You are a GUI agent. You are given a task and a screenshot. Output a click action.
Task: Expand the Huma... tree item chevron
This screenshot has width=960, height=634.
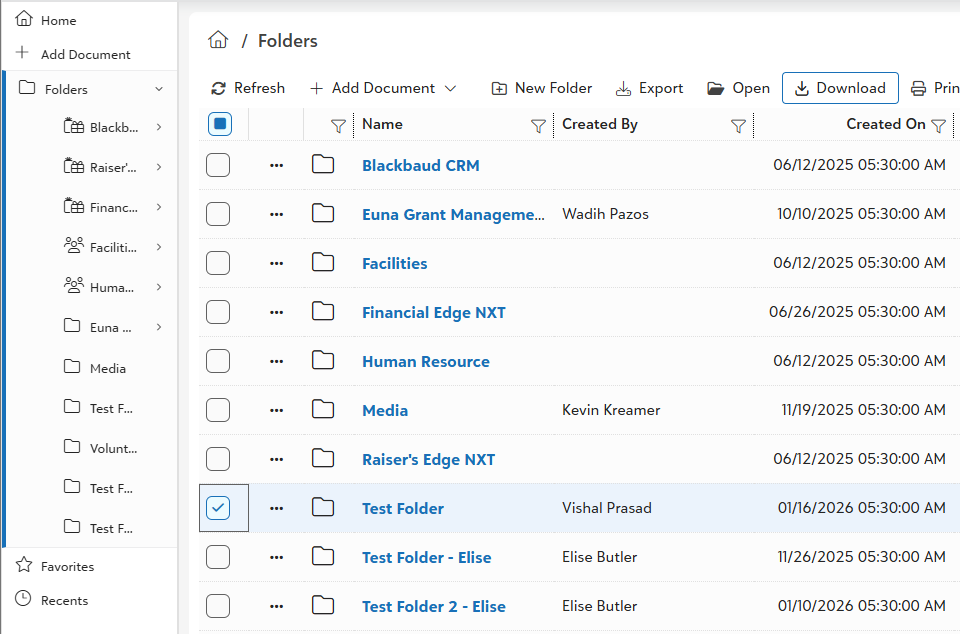(x=159, y=287)
